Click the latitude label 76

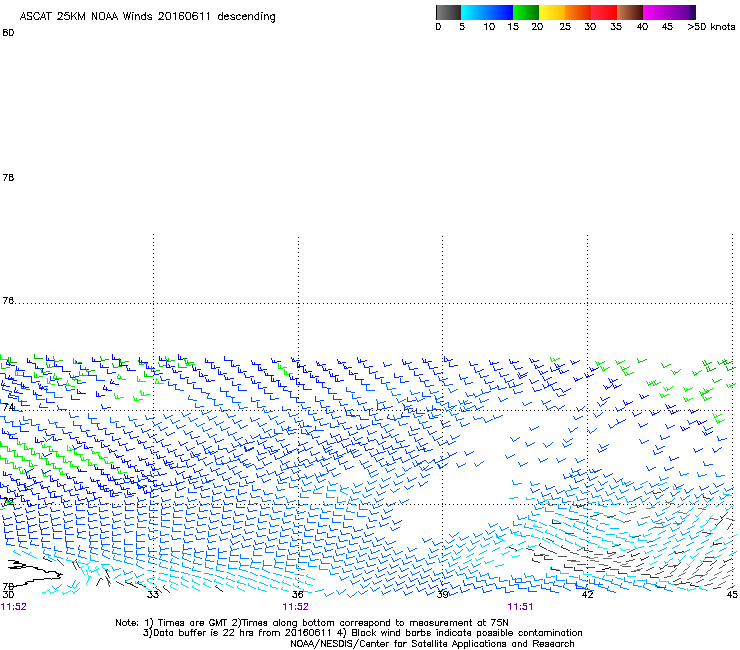click(x=8, y=301)
